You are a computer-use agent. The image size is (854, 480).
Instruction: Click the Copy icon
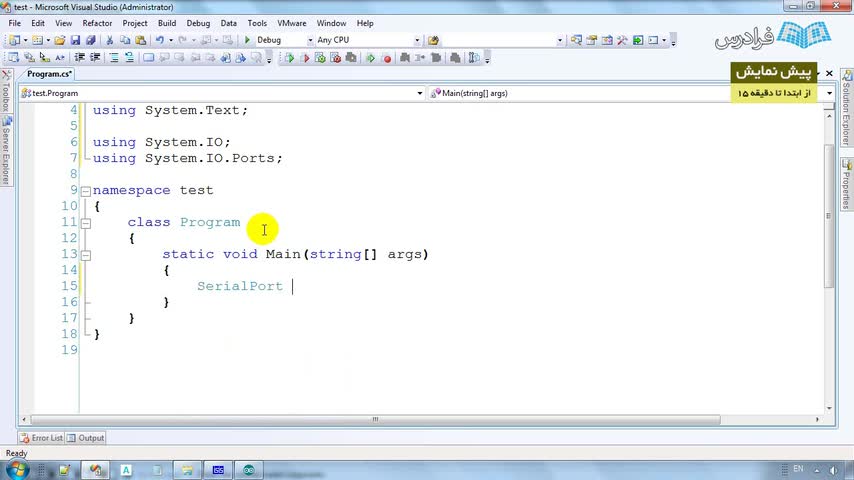(x=125, y=40)
